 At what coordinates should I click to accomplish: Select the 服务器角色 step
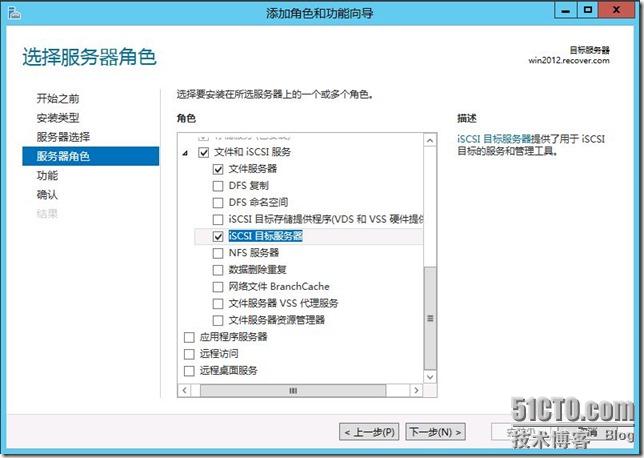[91, 156]
